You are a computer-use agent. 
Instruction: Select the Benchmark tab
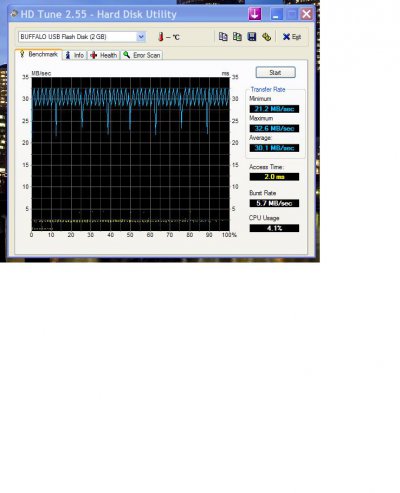coord(39,54)
